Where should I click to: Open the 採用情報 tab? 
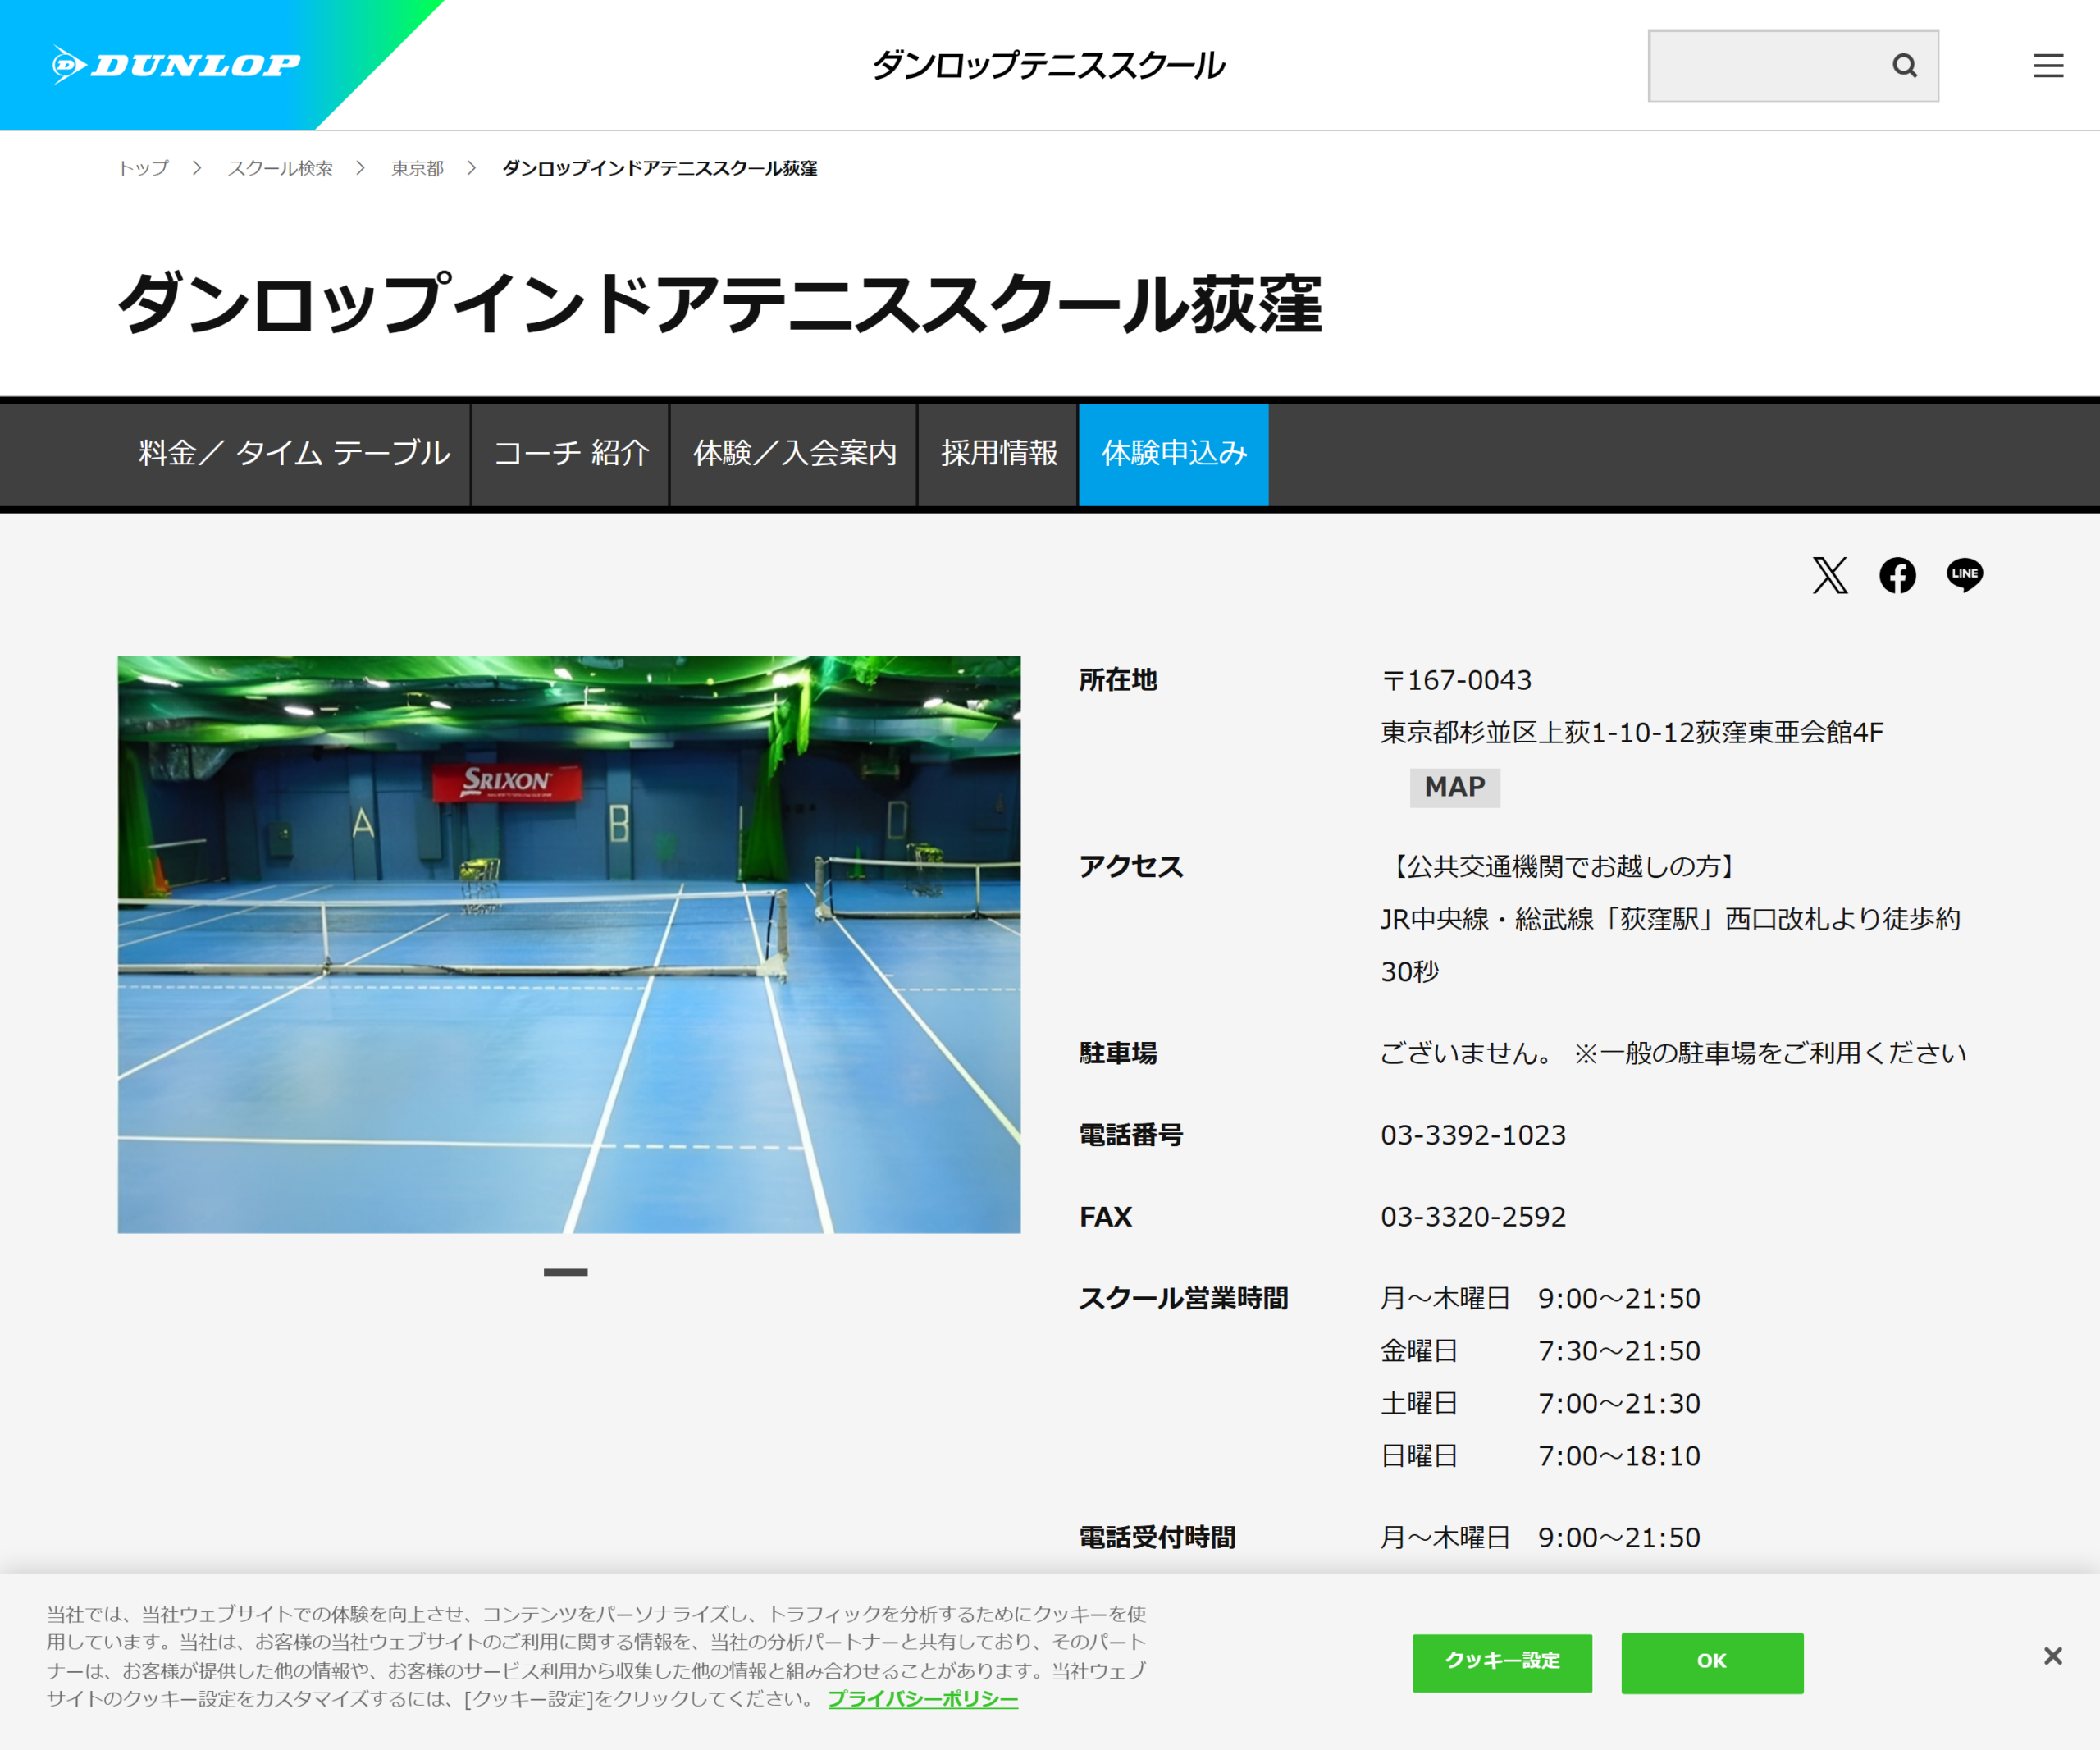999,454
